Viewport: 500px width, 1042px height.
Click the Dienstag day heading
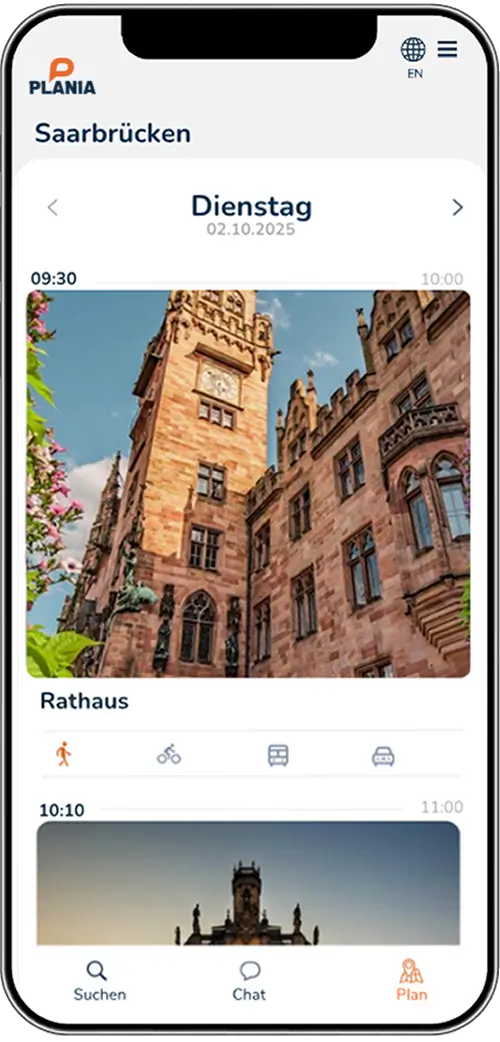(251, 207)
